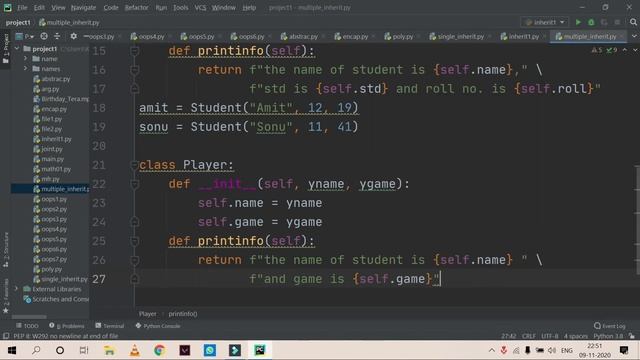640x360 pixels.
Task: Click 4 spaces indent setting
Action: point(576,336)
